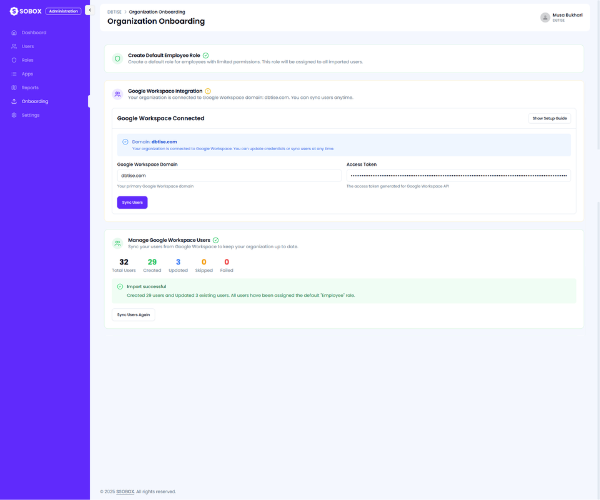Click the Show Setup Guide button
This screenshot has width=600, height=500.
(549, 119)
